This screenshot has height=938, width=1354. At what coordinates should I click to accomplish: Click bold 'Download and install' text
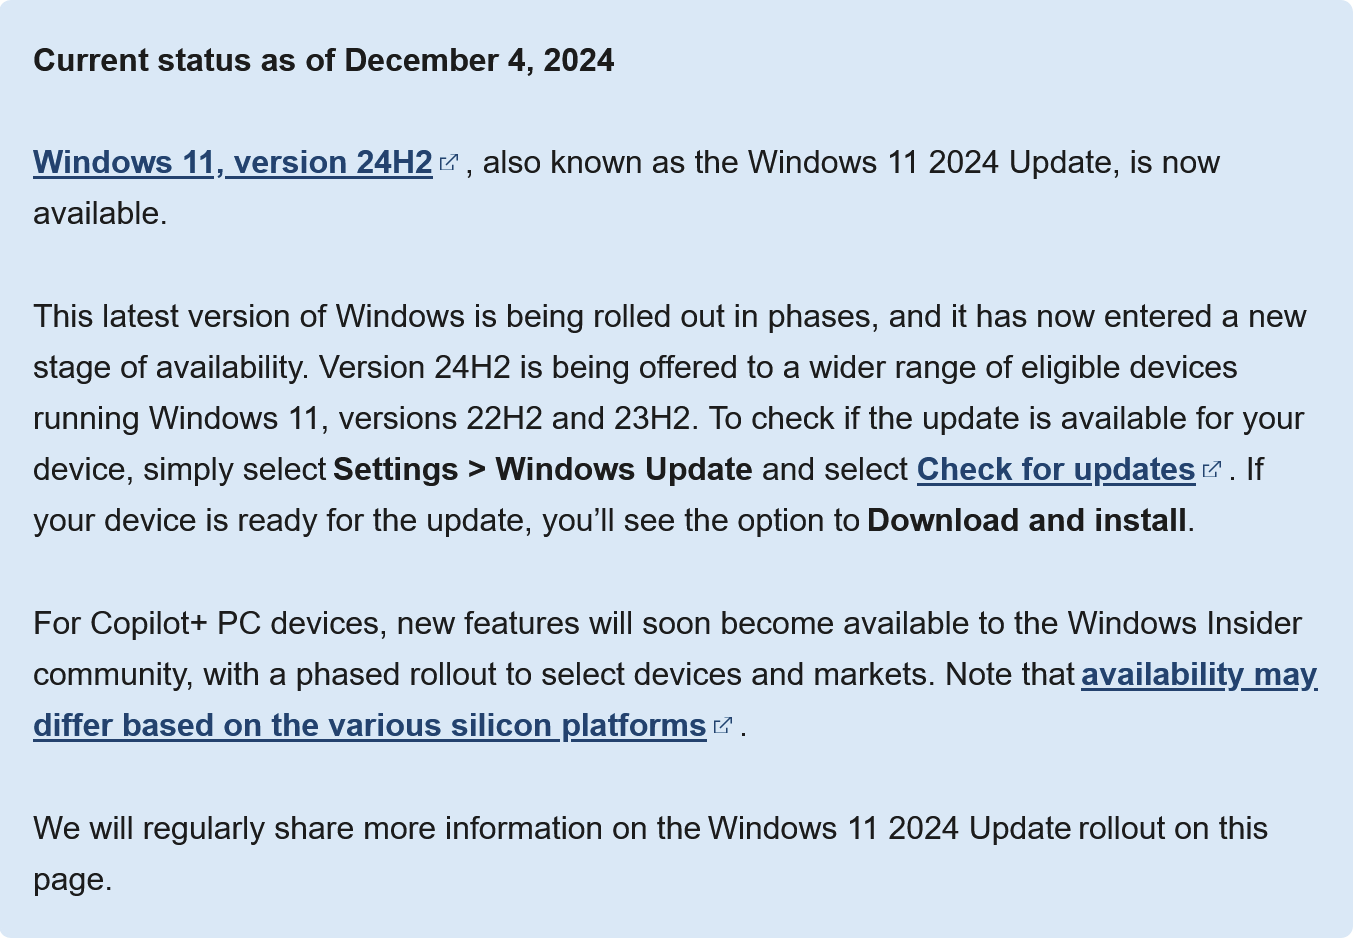[x=1027, y=520]
